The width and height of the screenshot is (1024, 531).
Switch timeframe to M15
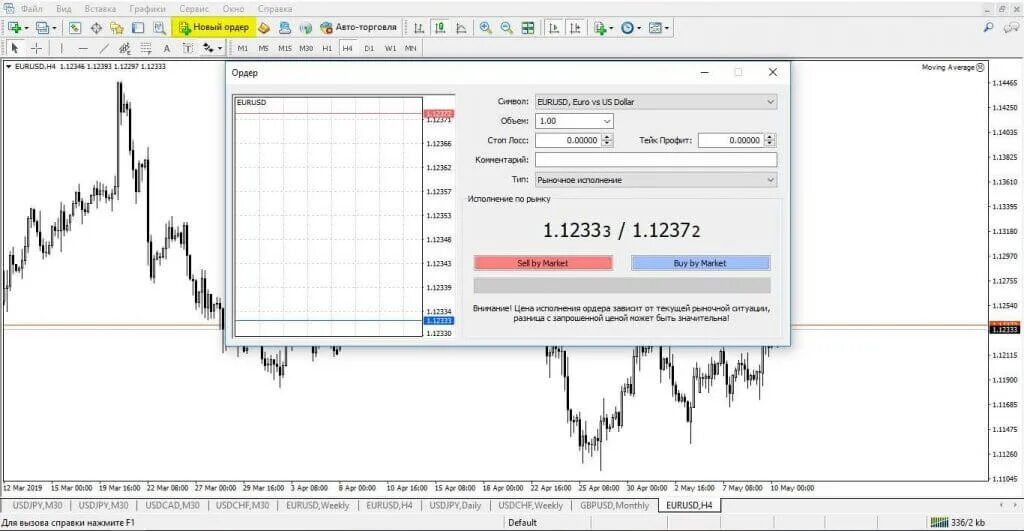point(285,48)
